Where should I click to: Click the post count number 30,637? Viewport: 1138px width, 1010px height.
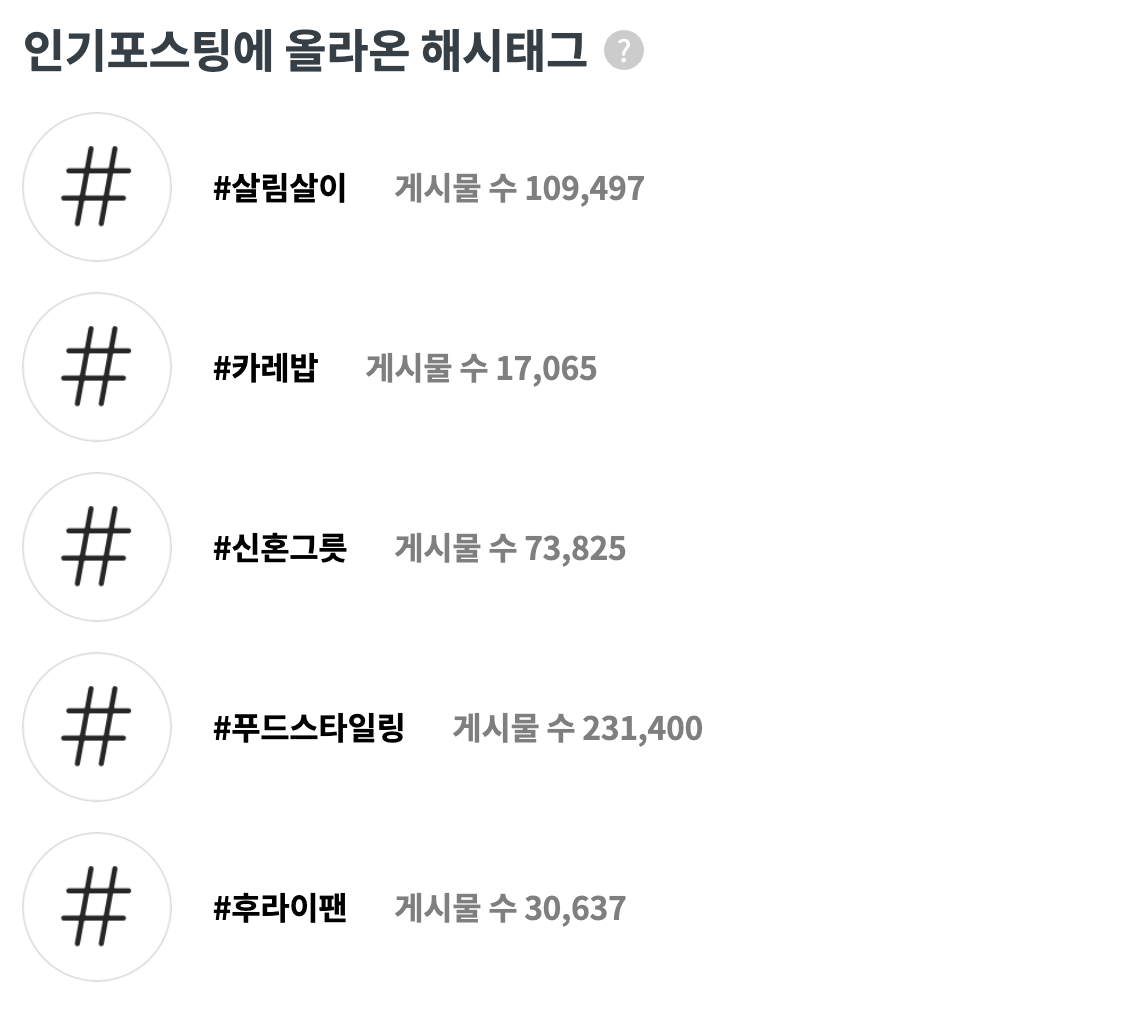pos(575,908)
